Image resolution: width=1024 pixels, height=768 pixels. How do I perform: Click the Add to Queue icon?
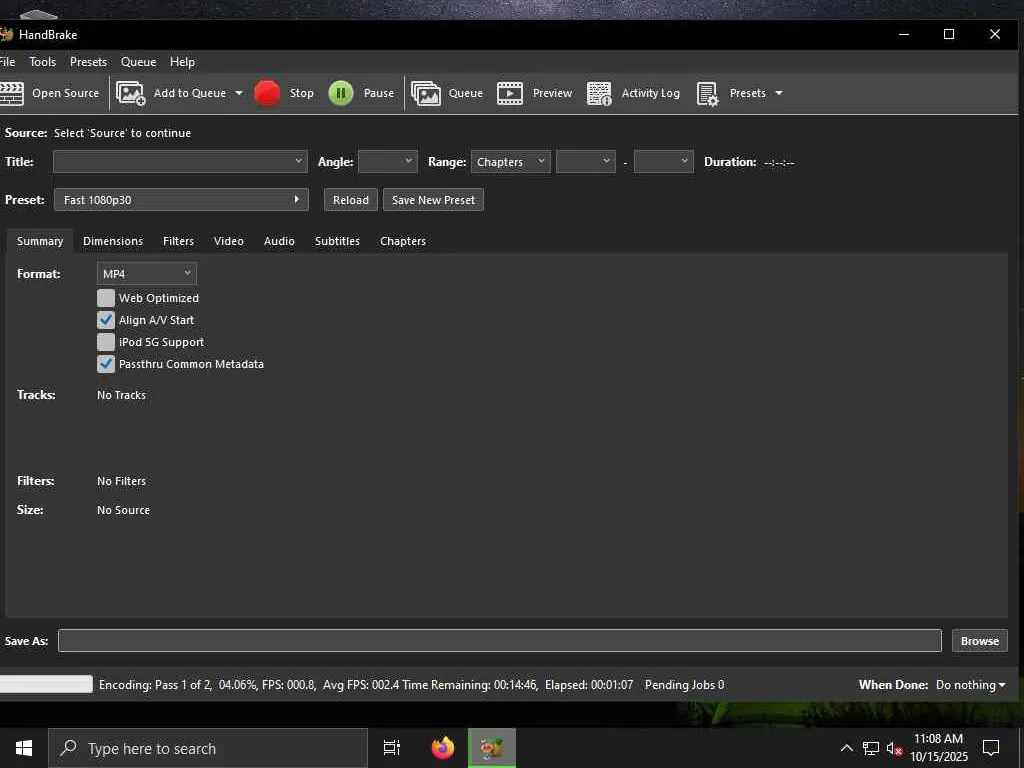click(131, 93)
